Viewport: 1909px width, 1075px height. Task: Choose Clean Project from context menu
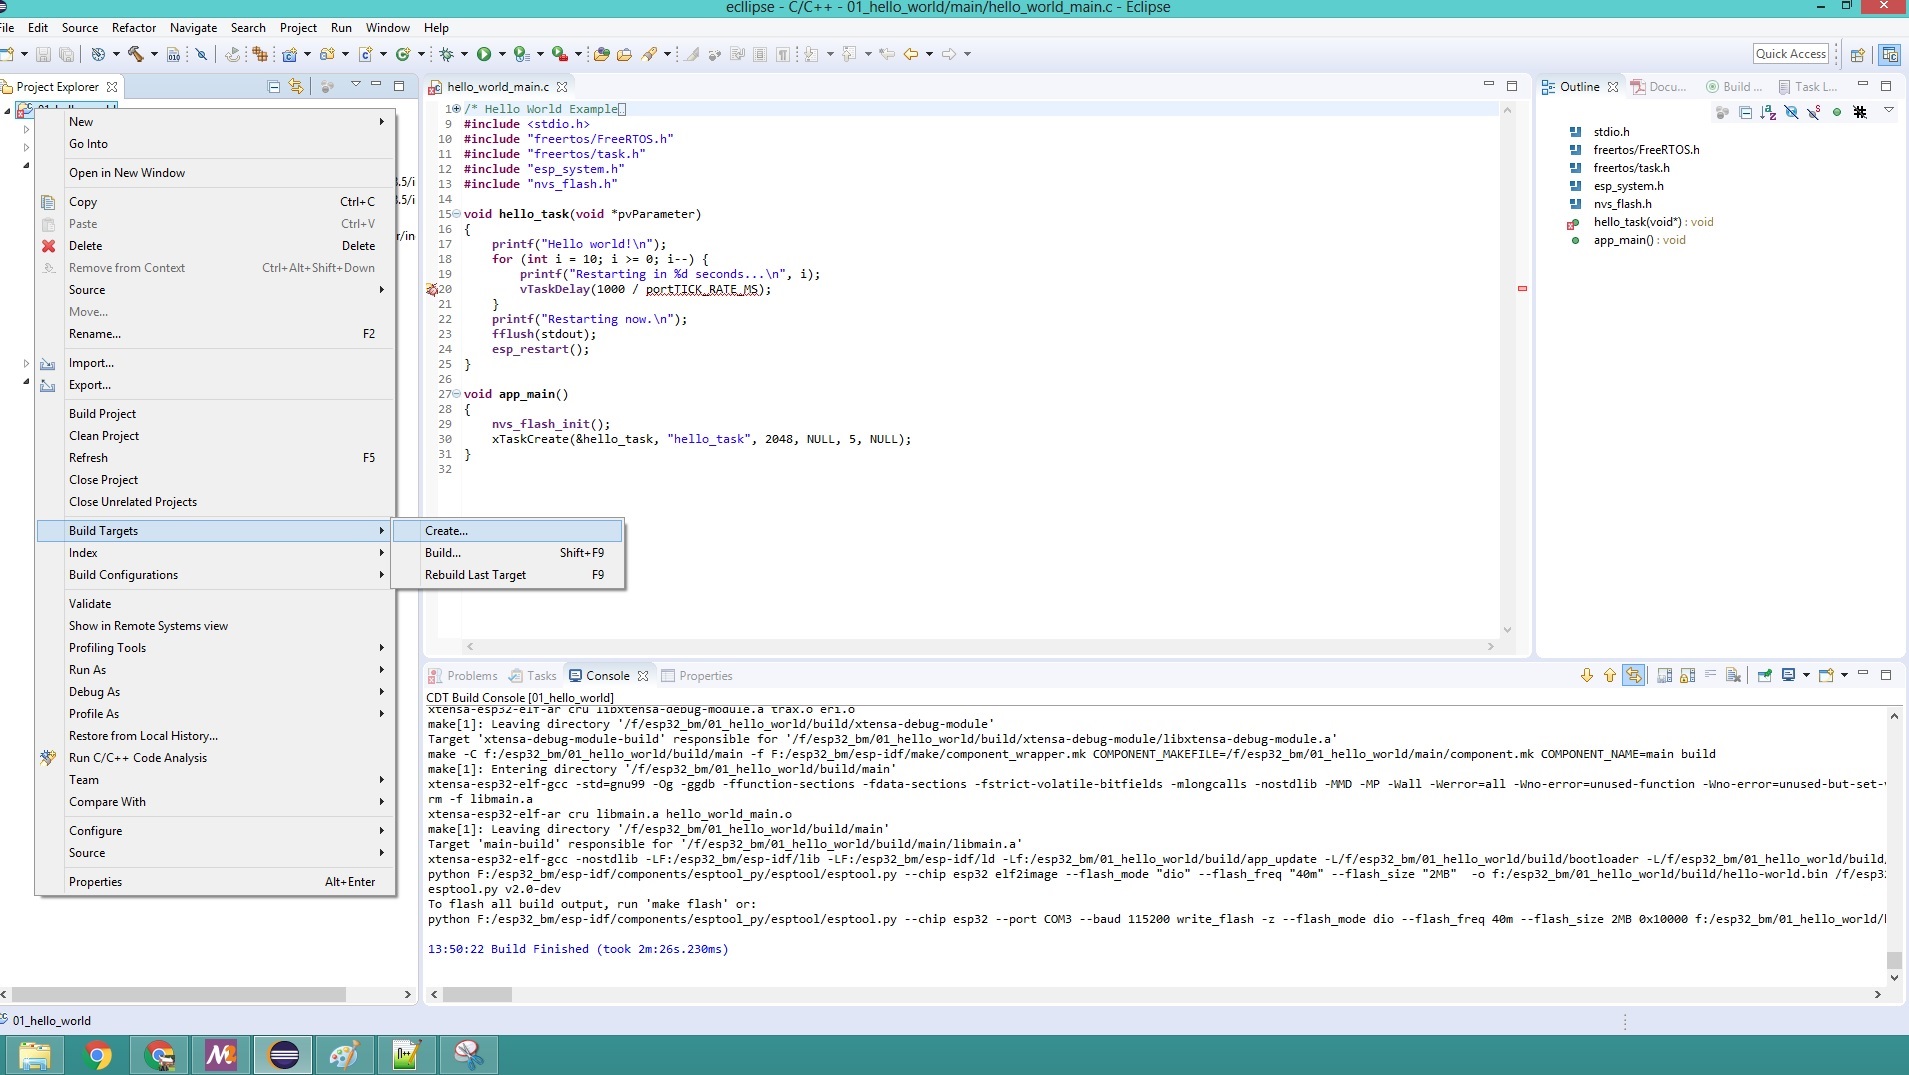coord(216,436)
